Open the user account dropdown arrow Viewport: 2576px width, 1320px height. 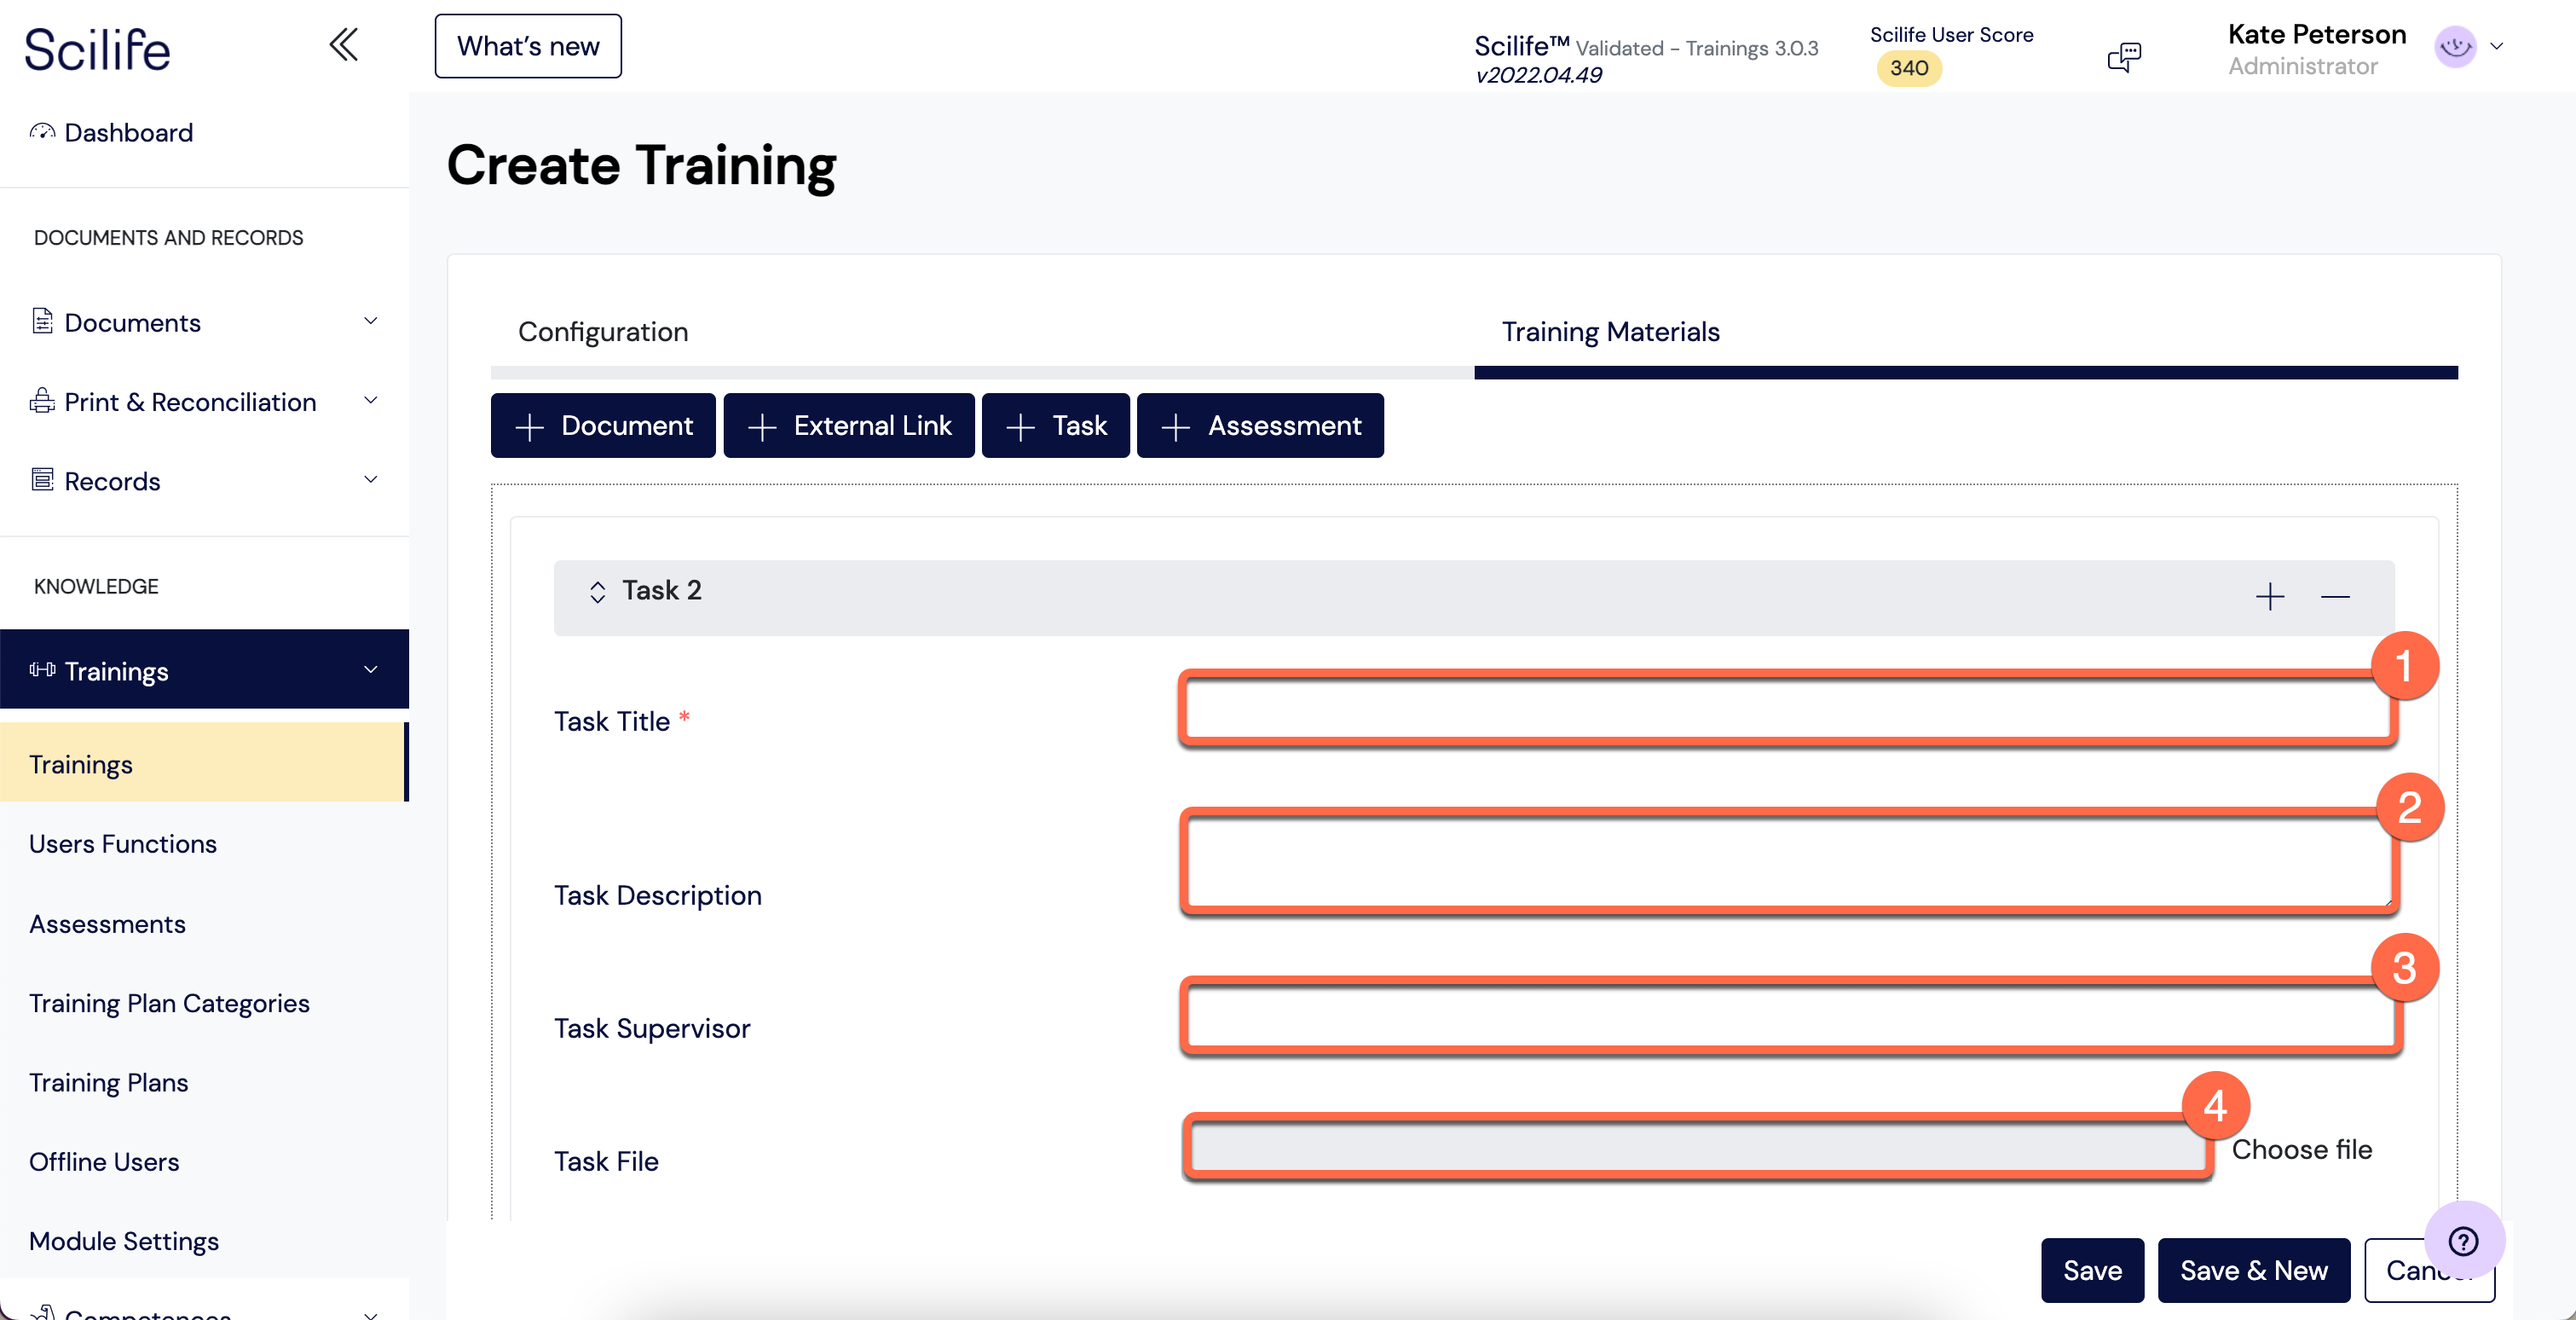[2497, 46]
